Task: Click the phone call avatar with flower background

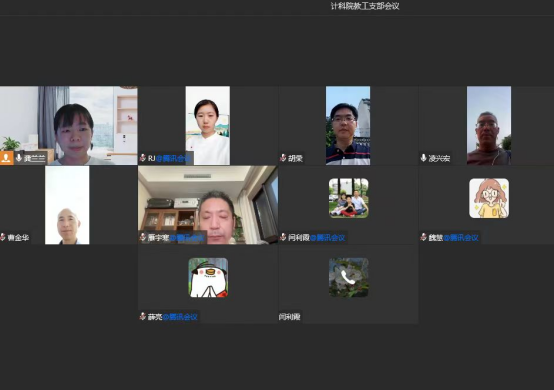Action: point(349,278)
